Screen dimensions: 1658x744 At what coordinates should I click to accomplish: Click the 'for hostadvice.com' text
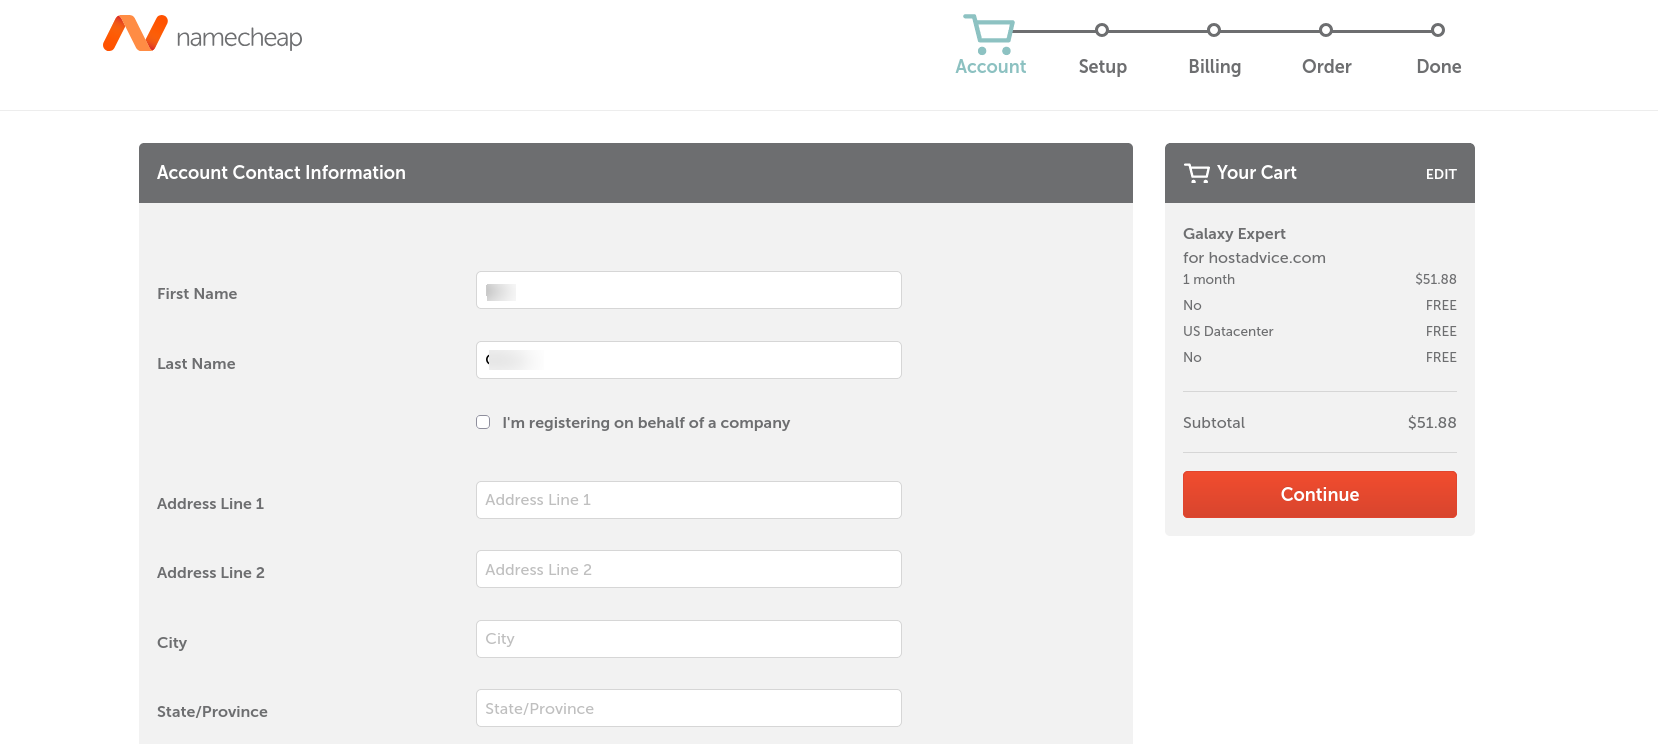[x=1254, y=257]
